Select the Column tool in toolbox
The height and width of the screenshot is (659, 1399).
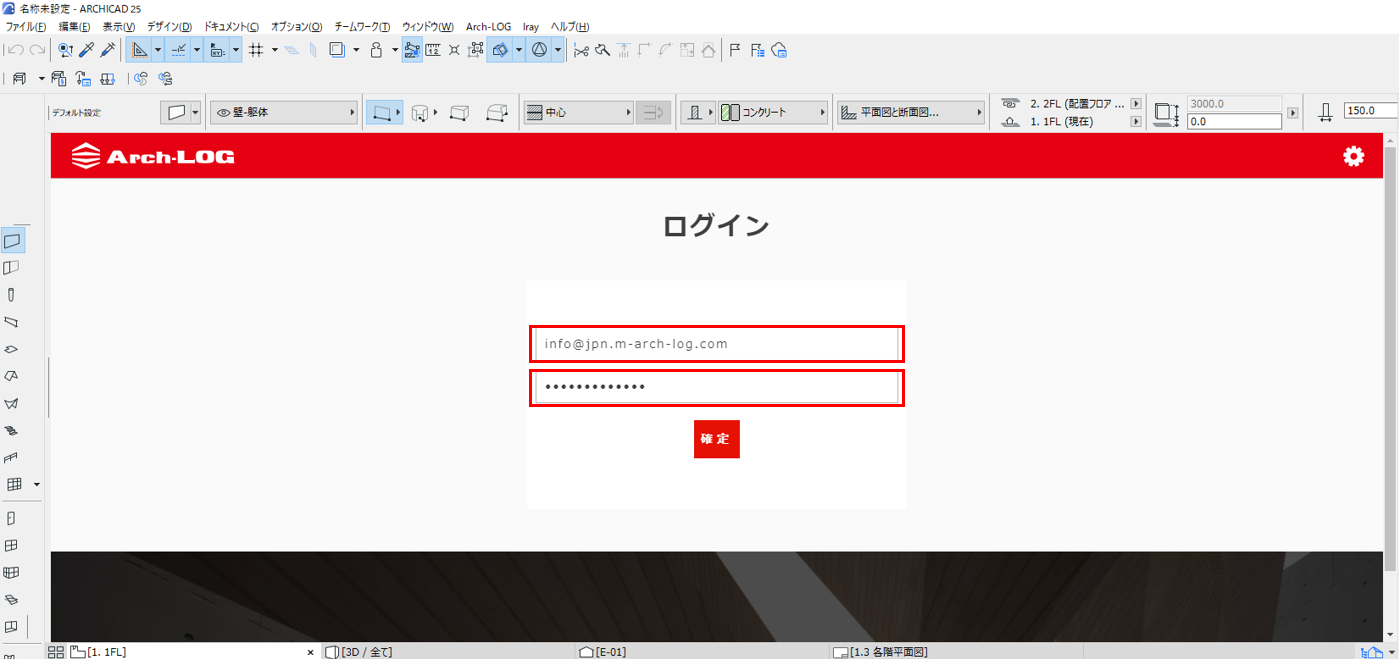point(12,295)
